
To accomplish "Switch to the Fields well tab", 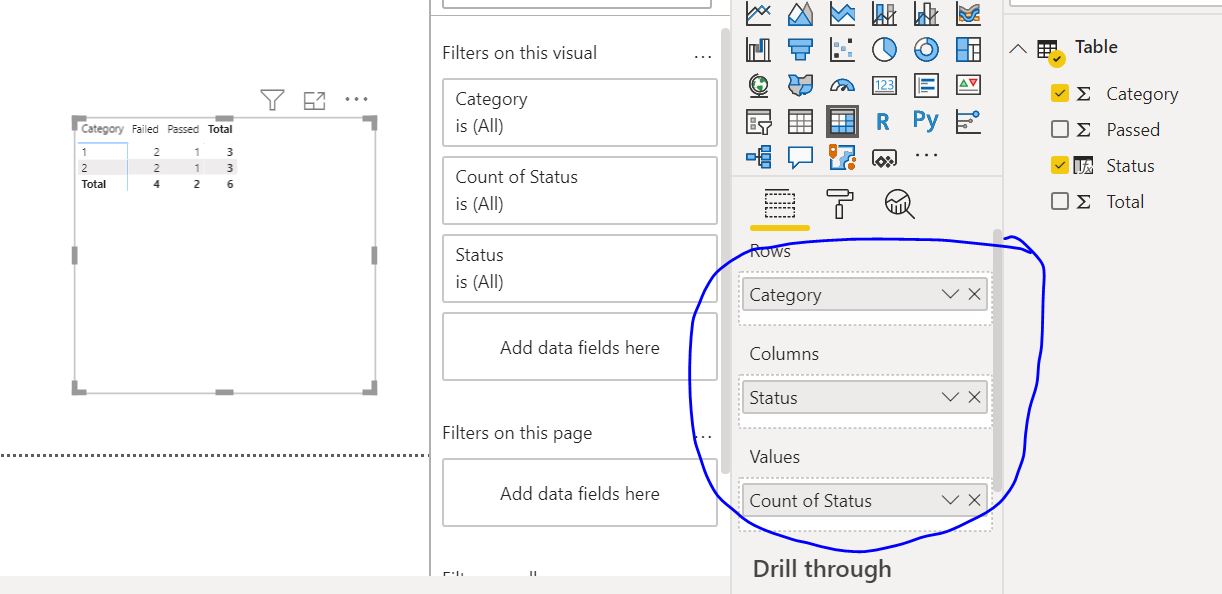I will [x=780, y=204].
